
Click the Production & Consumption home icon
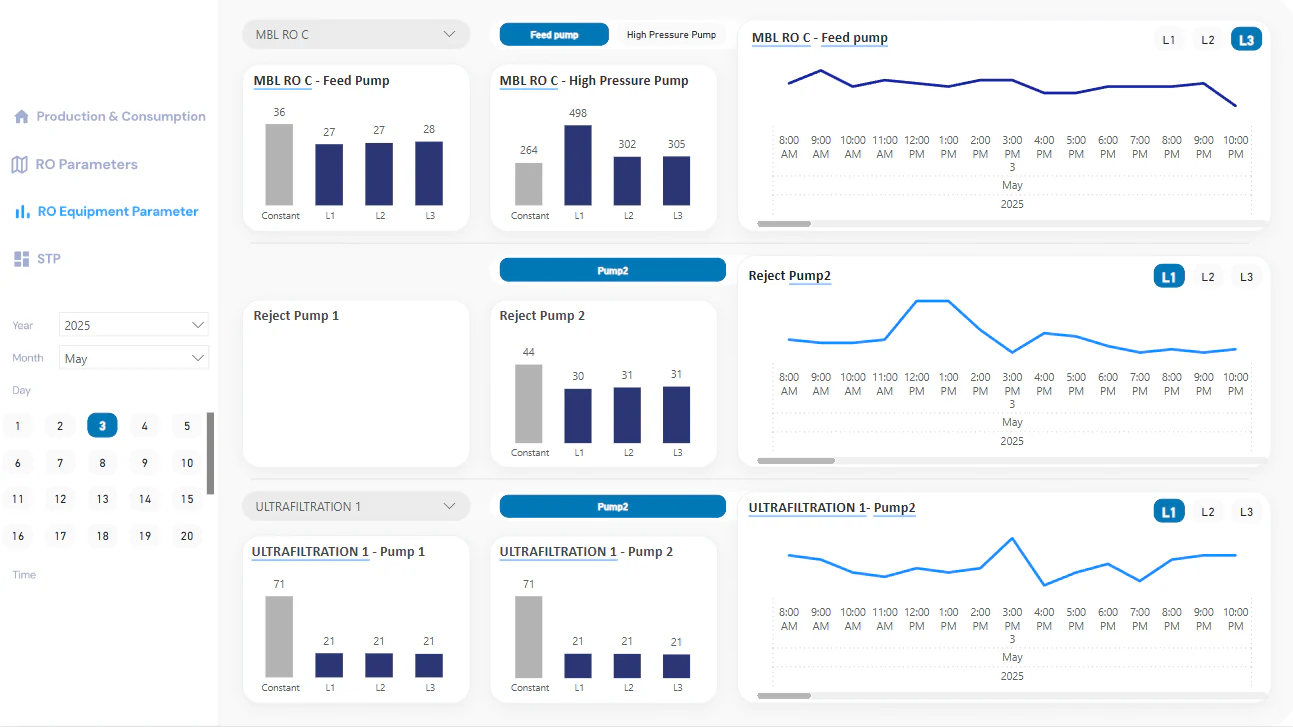point(21,117)
